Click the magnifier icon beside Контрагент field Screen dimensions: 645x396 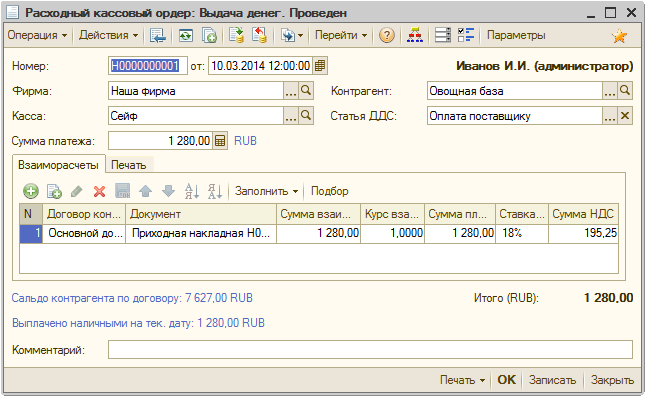[625, 90]
